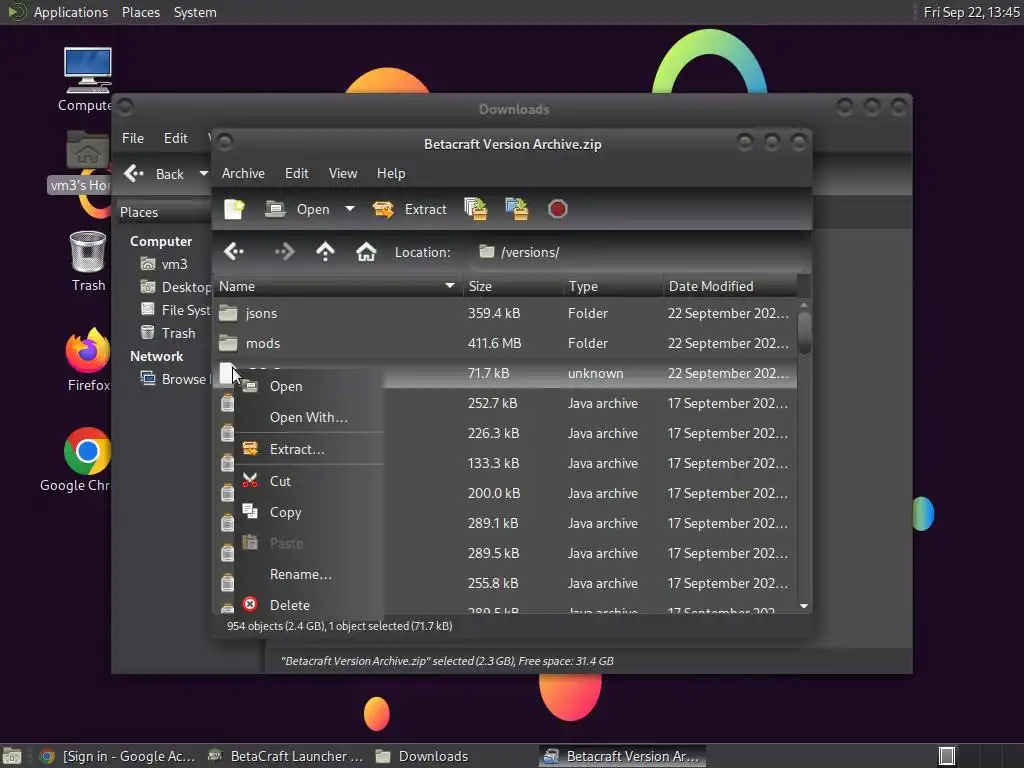Screen dimensions: 1024x768
Task: Choose Cut from the context menu
Action: point(308,481)
